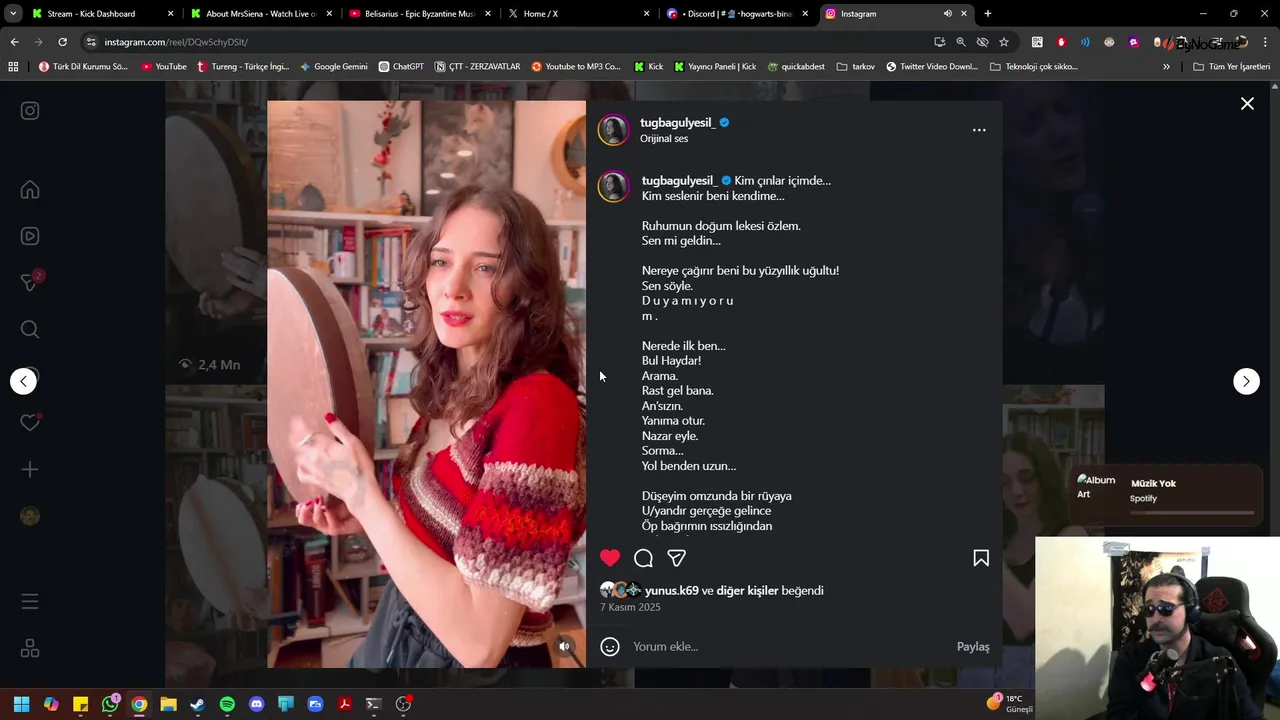Switch to About MrsSiena tab
This screenshot has width=1280, height=720.
pyautogui.click(x=261, y=14)
